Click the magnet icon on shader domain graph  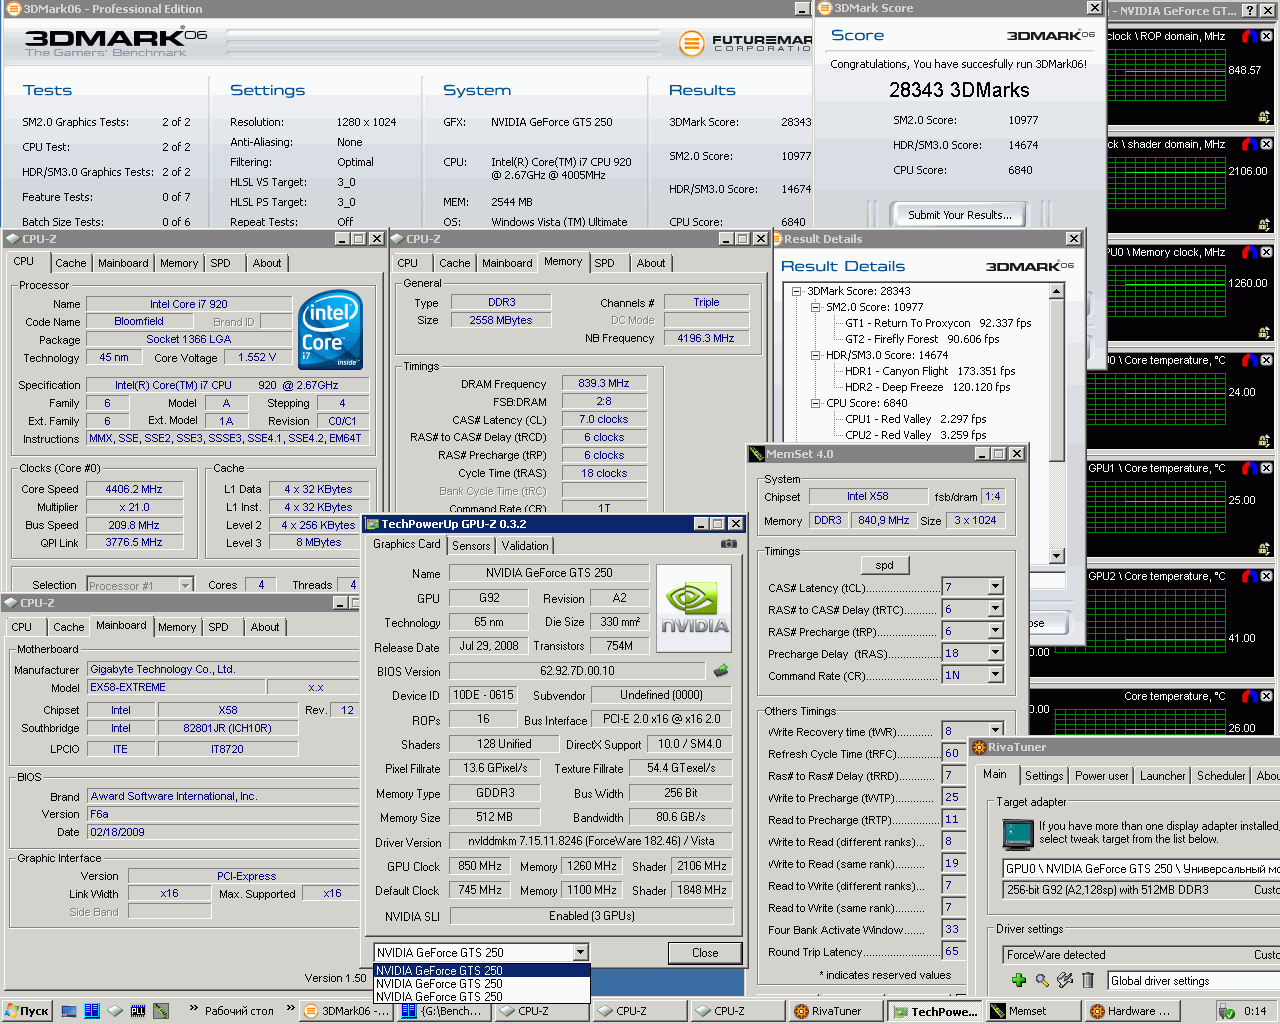pyautogui.click(x=1249, y=144)
